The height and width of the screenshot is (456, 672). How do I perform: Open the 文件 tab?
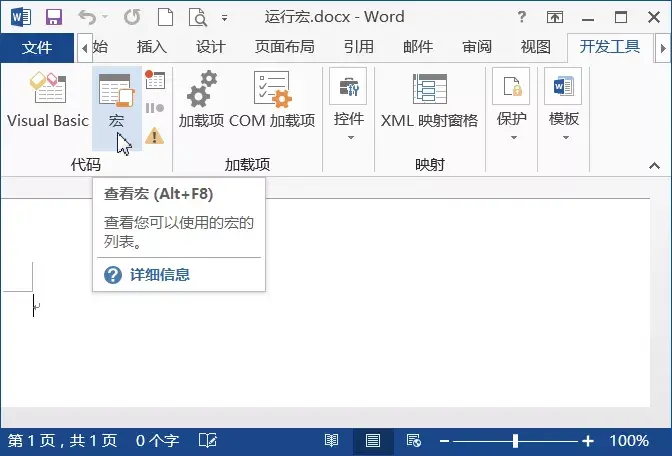pos(37,47)
